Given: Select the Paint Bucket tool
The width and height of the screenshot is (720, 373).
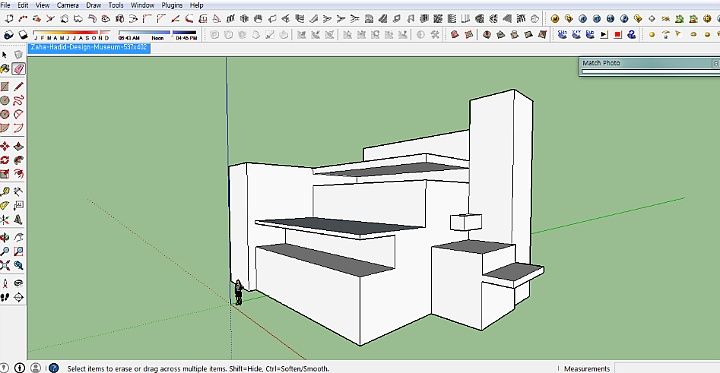Looking at the screenshot, I should pos(5,69).
